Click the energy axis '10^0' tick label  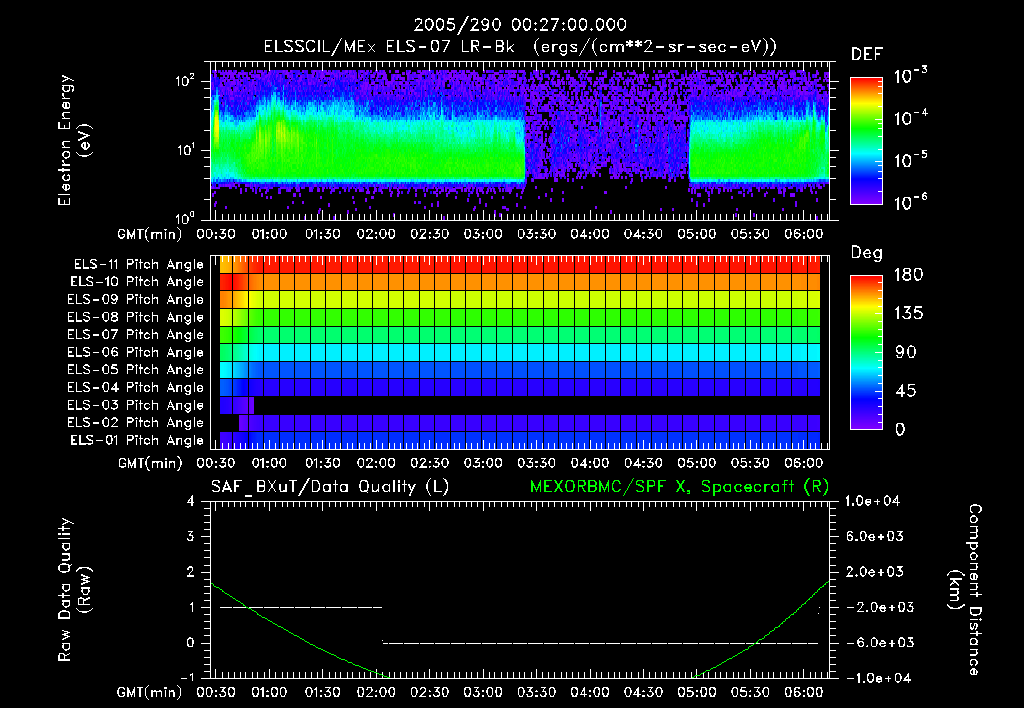(x=185, y=217)
